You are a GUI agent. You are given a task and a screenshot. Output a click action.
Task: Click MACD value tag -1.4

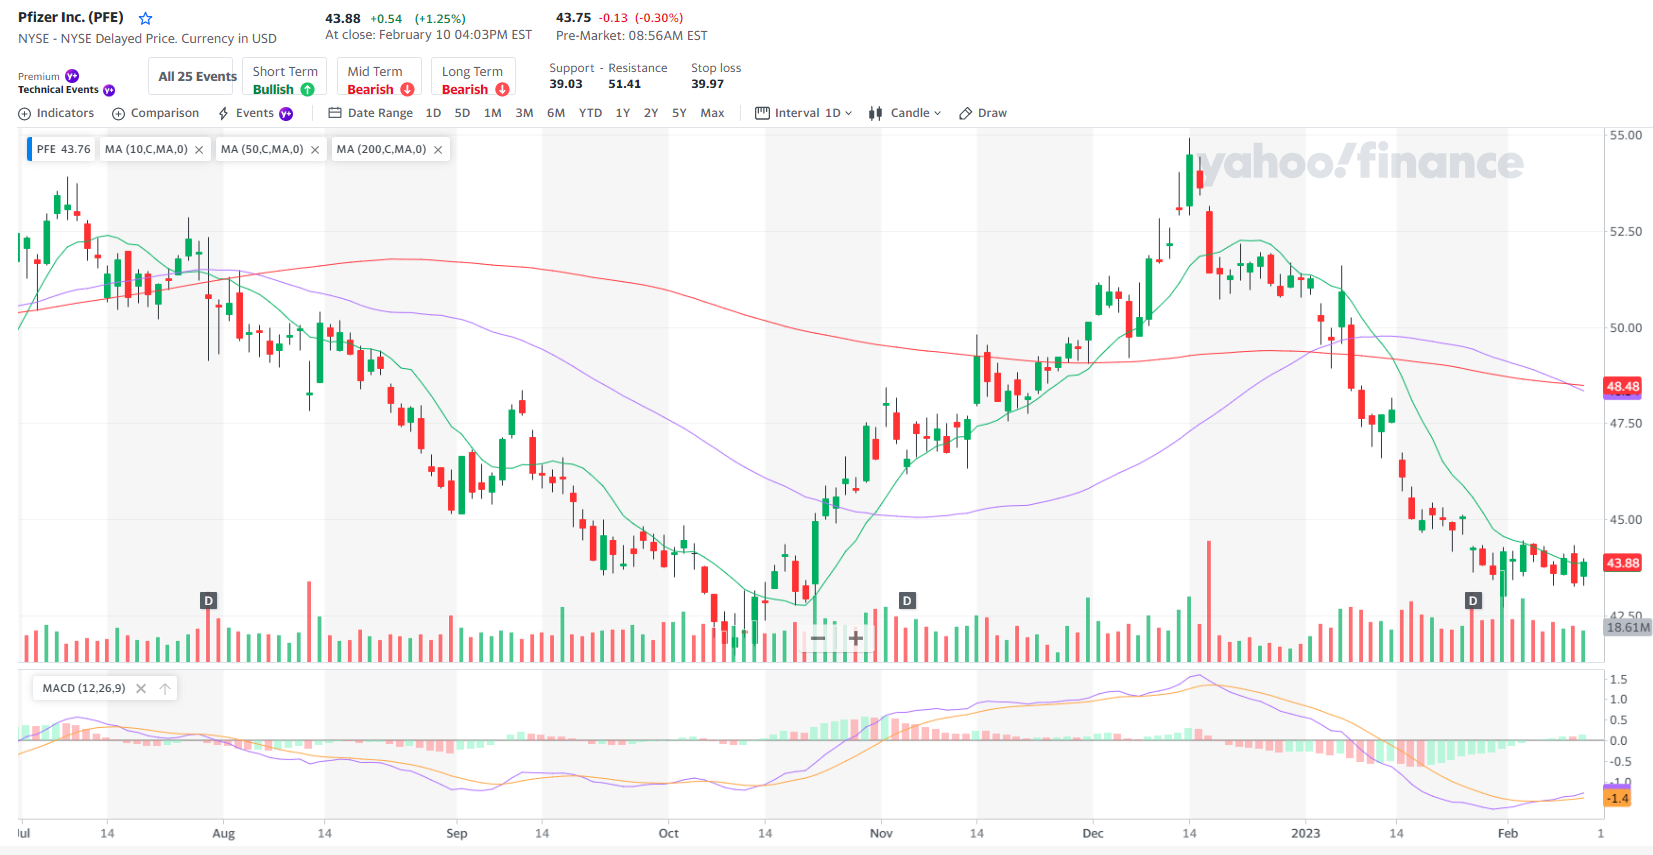point(1618,798)
